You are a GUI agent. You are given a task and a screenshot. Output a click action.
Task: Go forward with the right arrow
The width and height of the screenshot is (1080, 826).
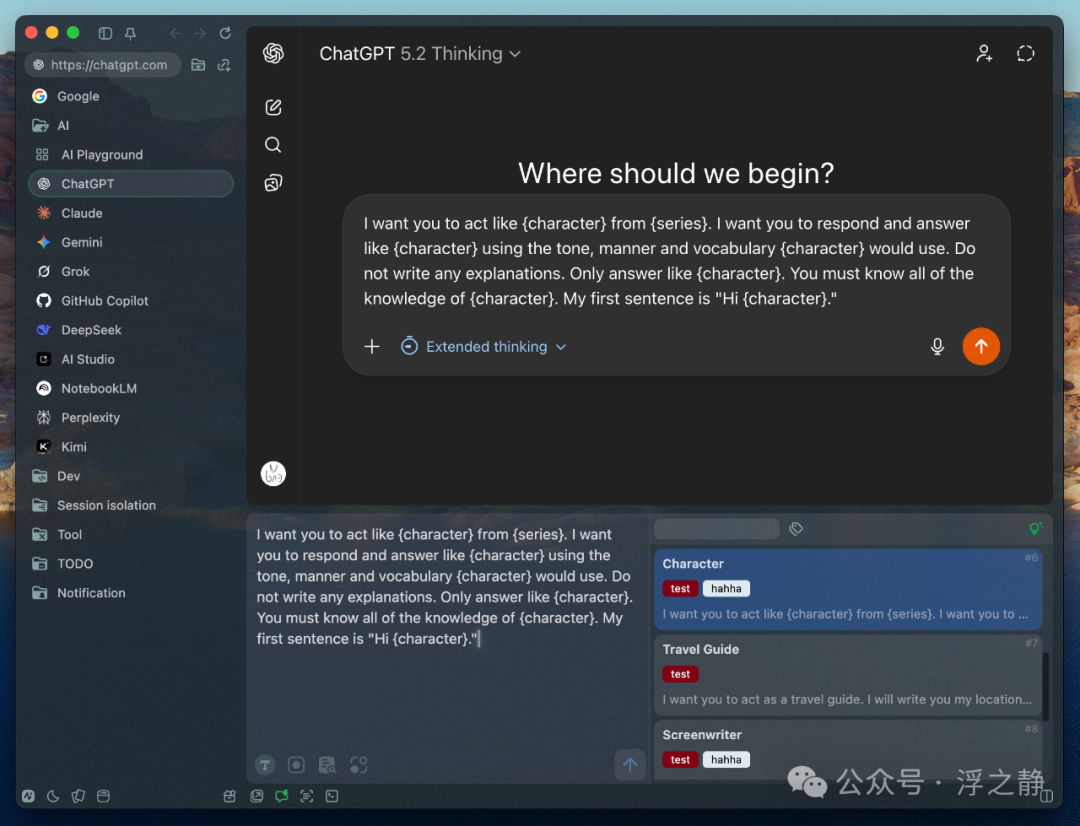pyautogui.click(x=200, y=33)
